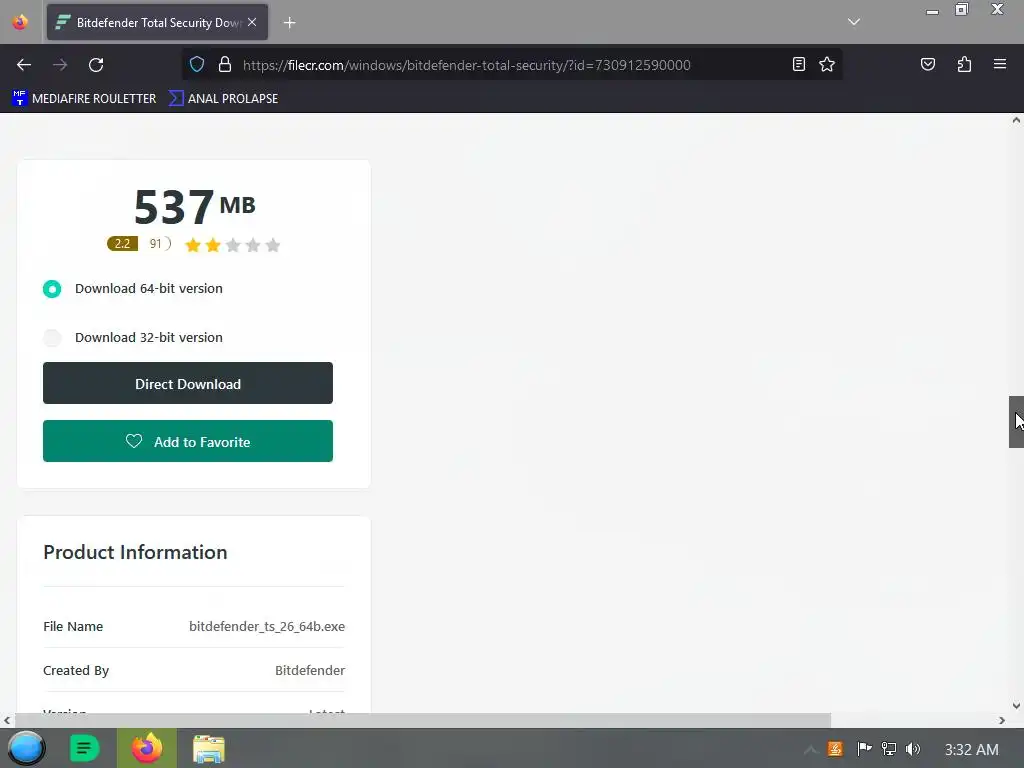
Task: Open the network tray icon
Action: coord(889,749)
